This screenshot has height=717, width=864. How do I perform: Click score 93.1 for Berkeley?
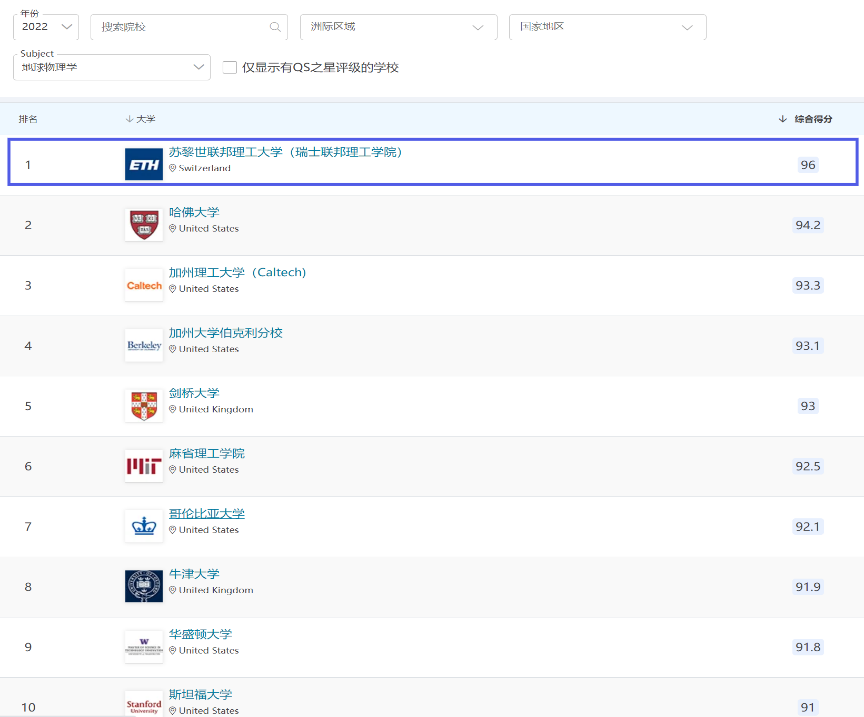(808, 346)
